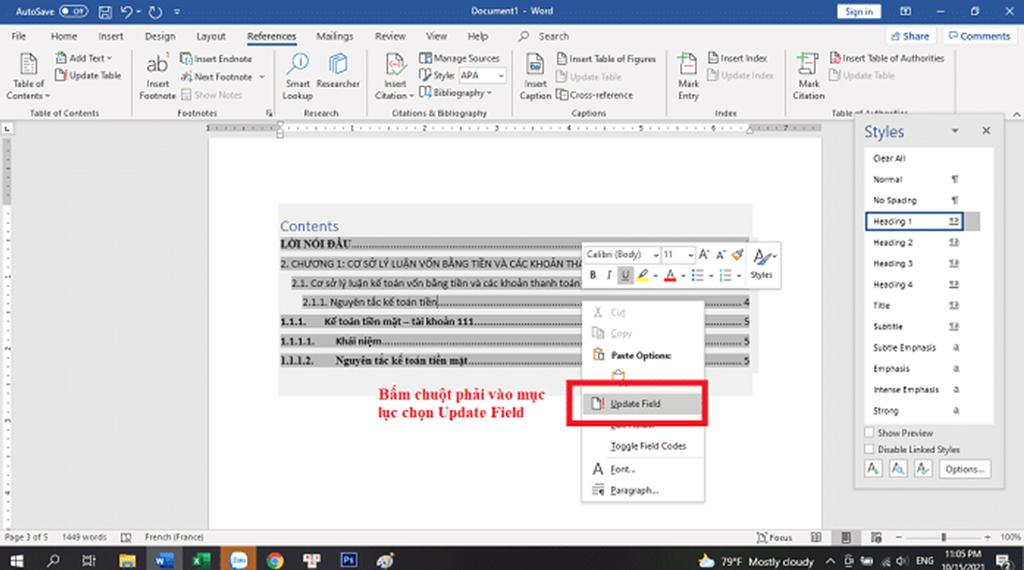Screen dimensions: 1024x570
Task: Open the Layout ribbon tab
Action: coord(211,37)
